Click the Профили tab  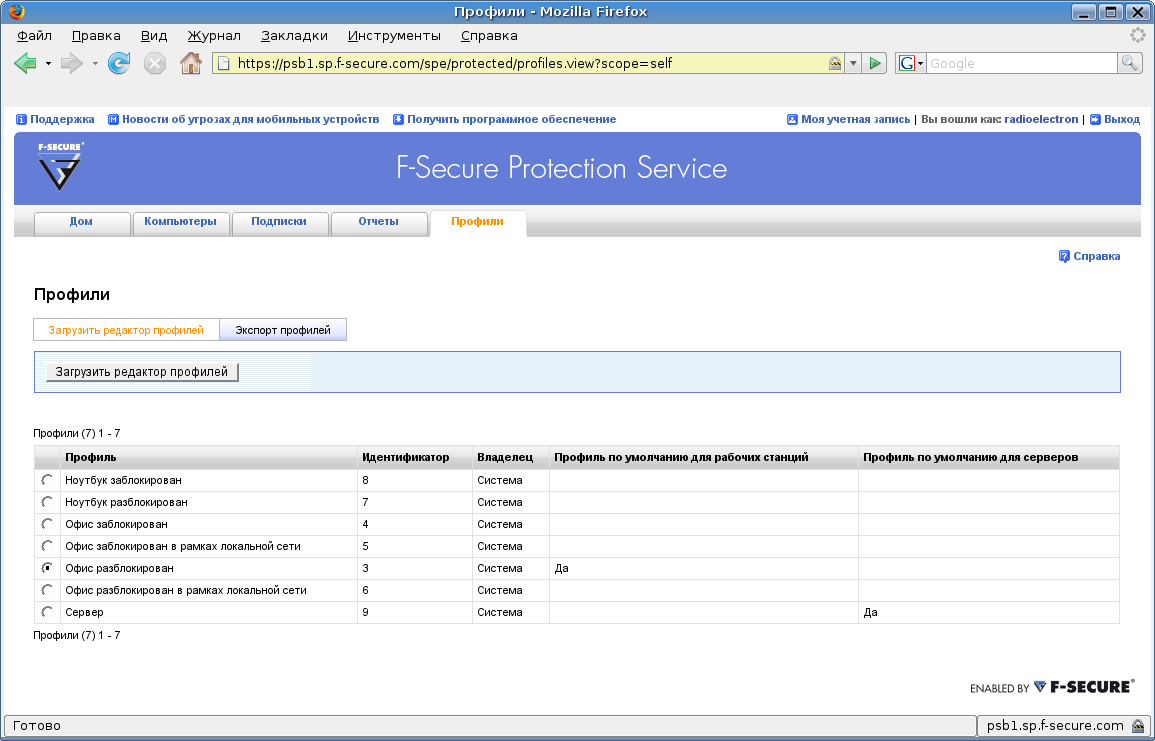pos(477,222)
